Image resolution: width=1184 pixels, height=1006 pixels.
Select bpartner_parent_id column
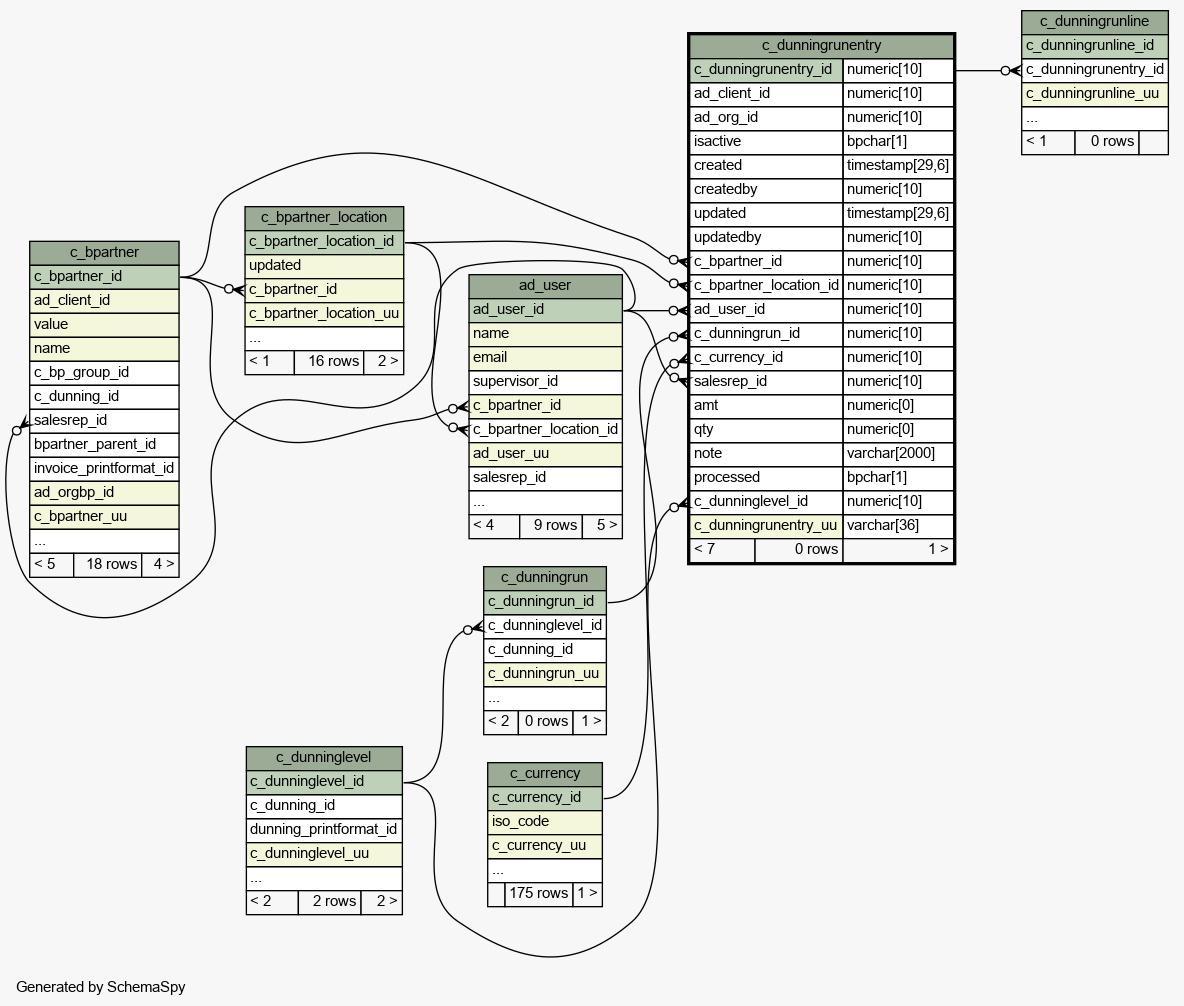104,445
